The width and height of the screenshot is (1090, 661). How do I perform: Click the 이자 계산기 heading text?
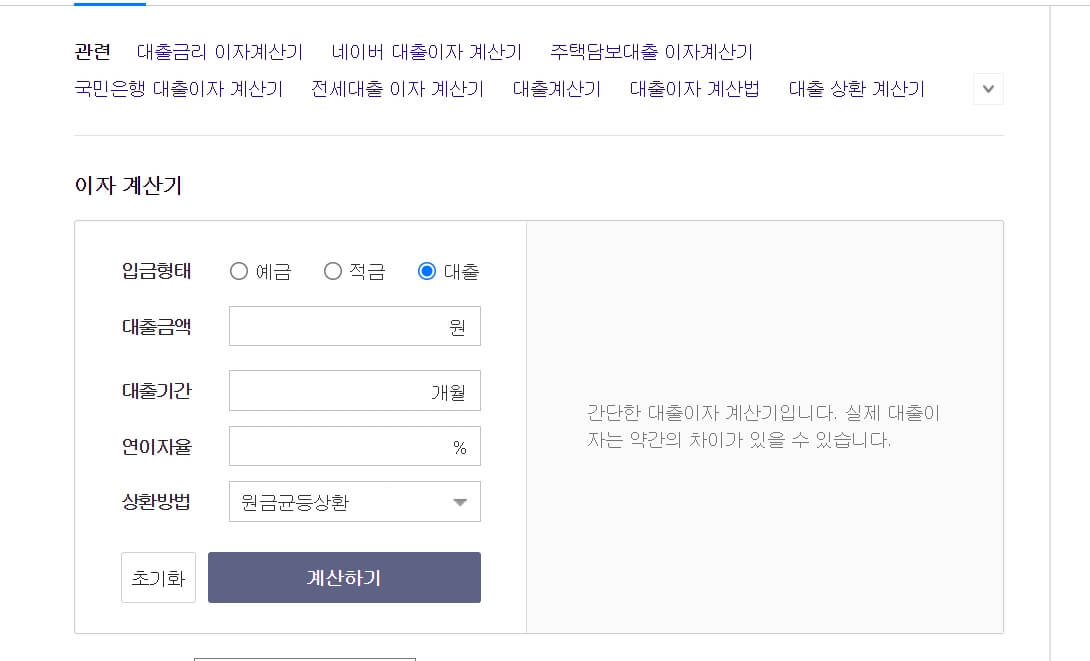(x=128, y=186)
